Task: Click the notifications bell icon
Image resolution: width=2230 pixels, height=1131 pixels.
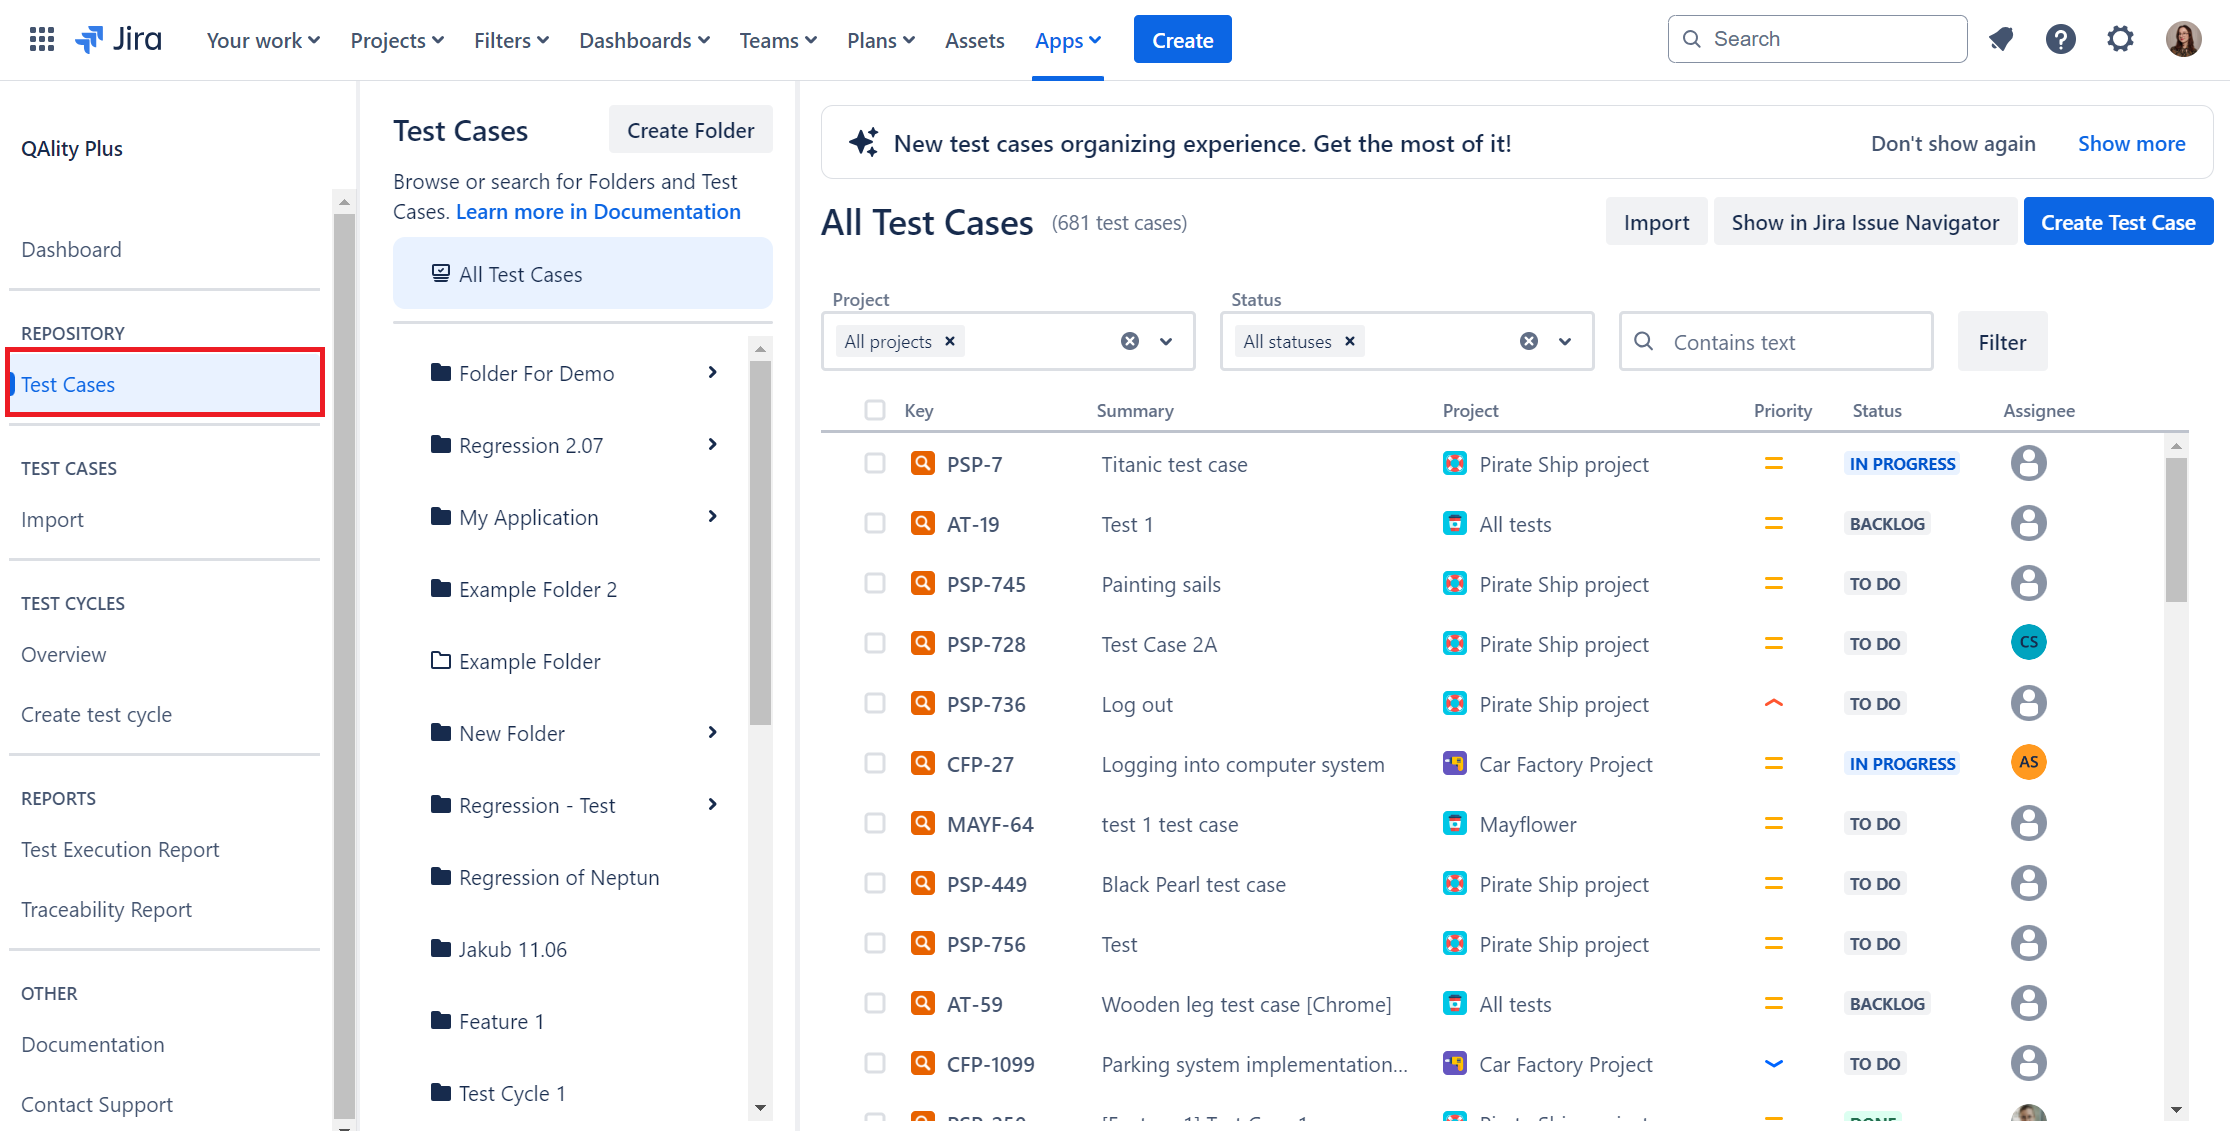Action: (2001, 40)
